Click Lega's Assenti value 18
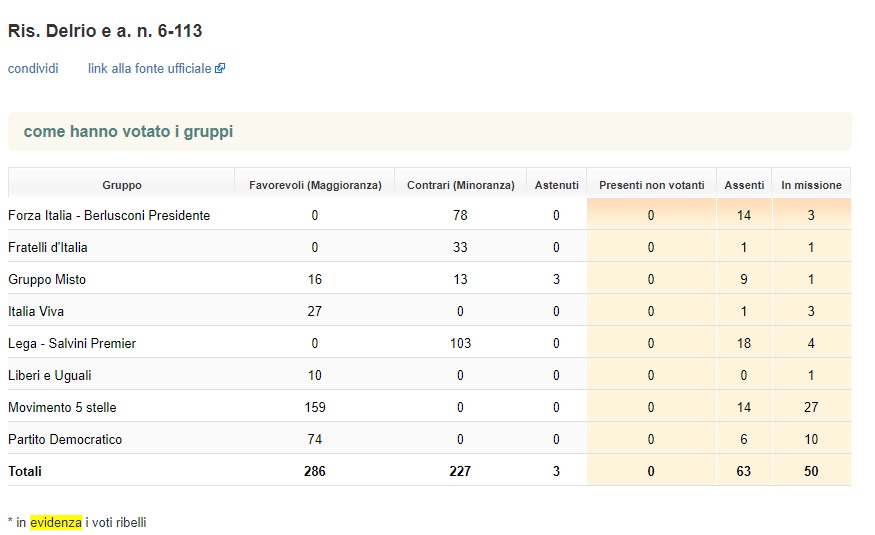Viewport: 875px width, 535px height. click(x=744, y=344)
